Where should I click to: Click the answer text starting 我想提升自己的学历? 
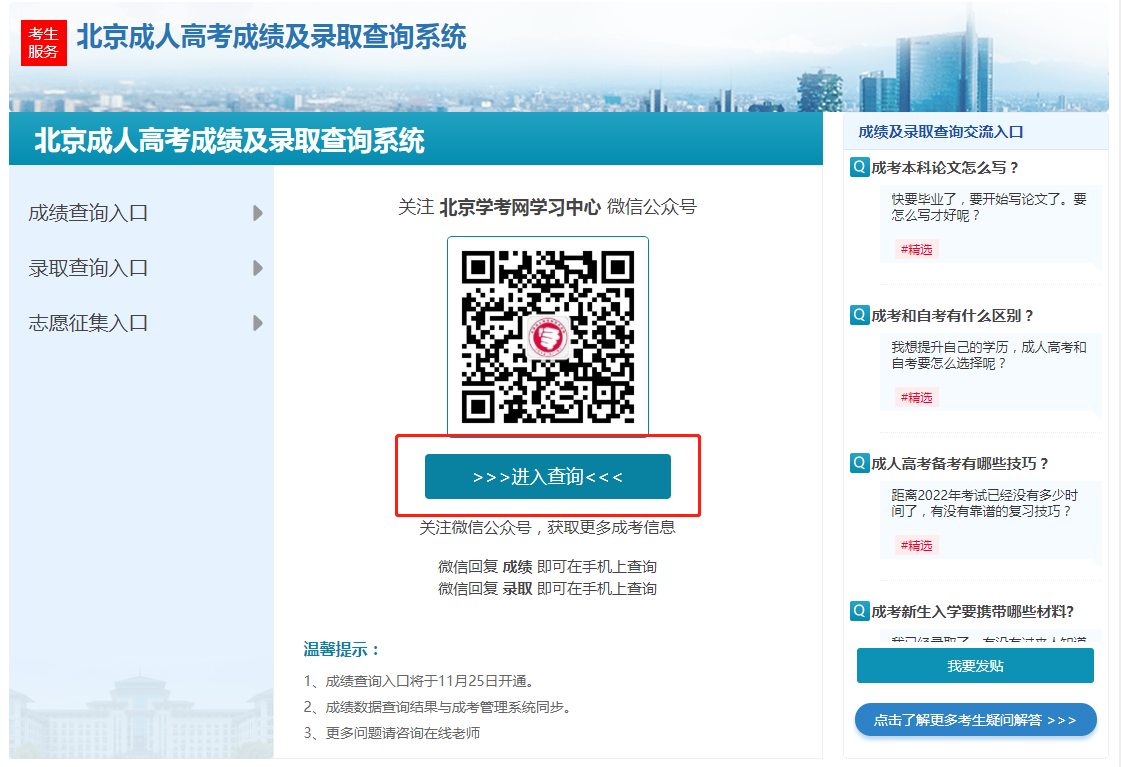[989, 355]
